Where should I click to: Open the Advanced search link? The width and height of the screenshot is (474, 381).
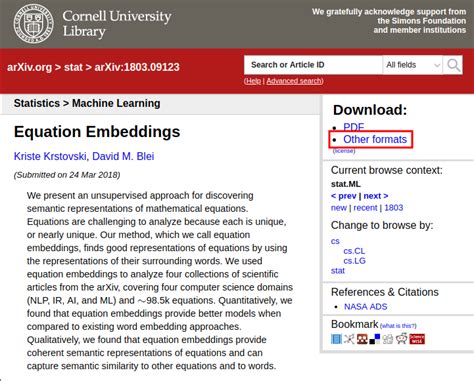(x=294, y=81)
